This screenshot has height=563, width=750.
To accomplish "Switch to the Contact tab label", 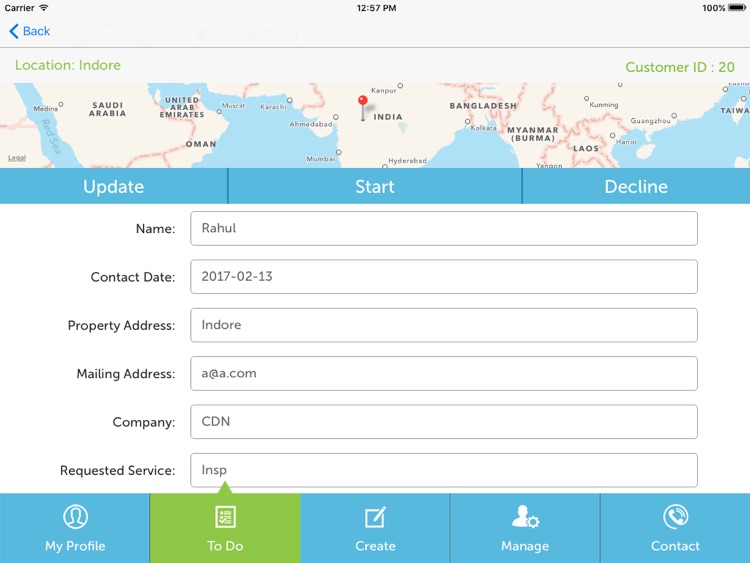I will [x=675, y=546].
